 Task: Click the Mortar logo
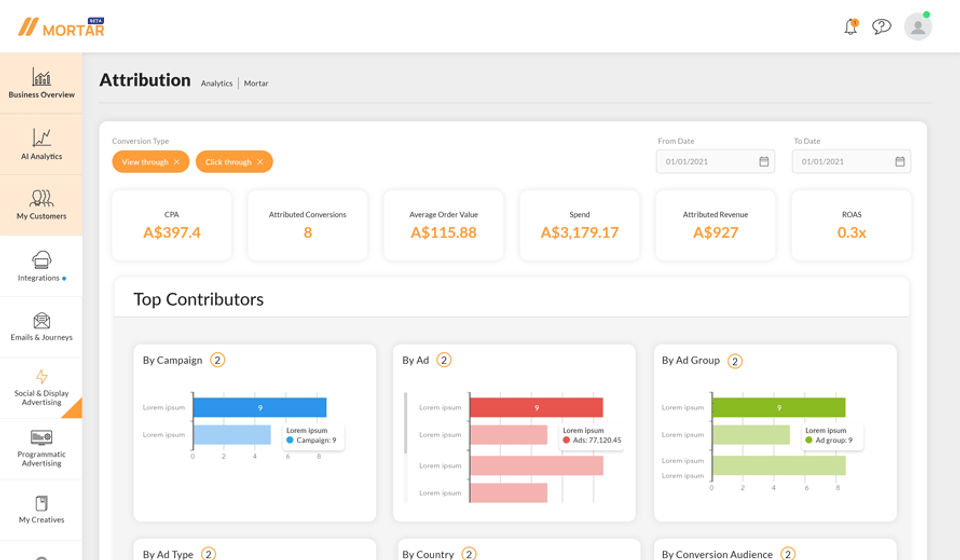coord(61,27)
